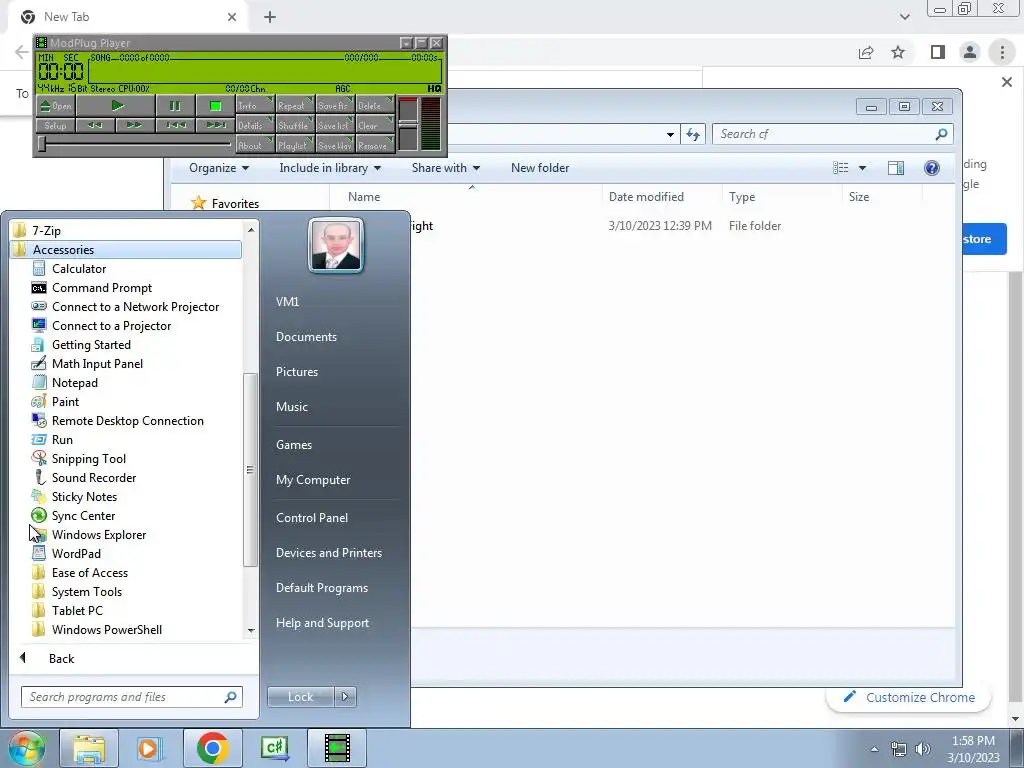The width and height of the screenshot is (1024, 768).
Task: Play the song in ModPlug Player
Action: coord(117,106)
